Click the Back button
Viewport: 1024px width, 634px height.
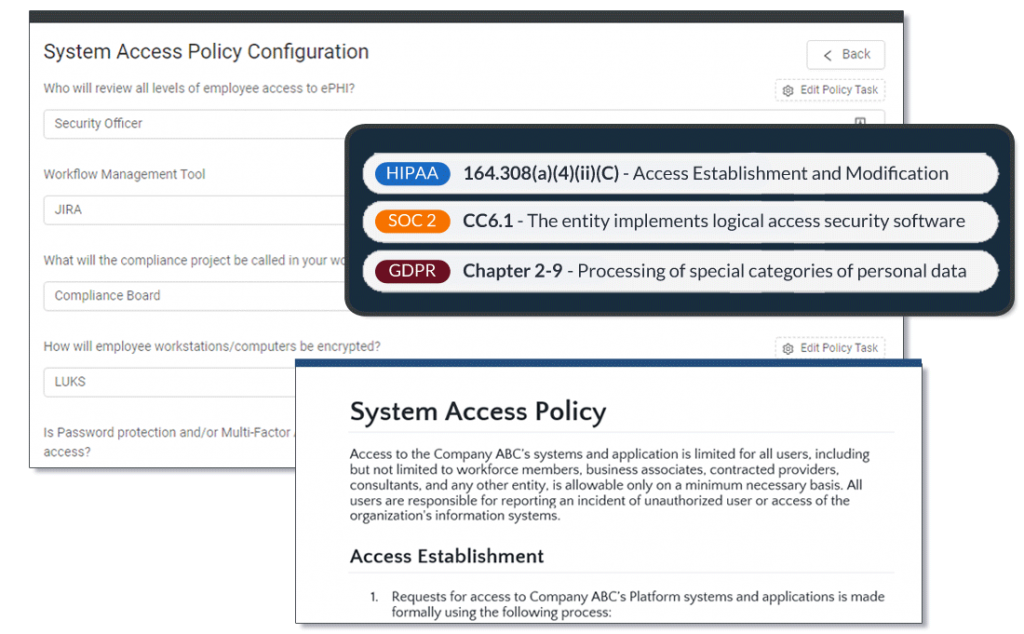tap(846, 54)
